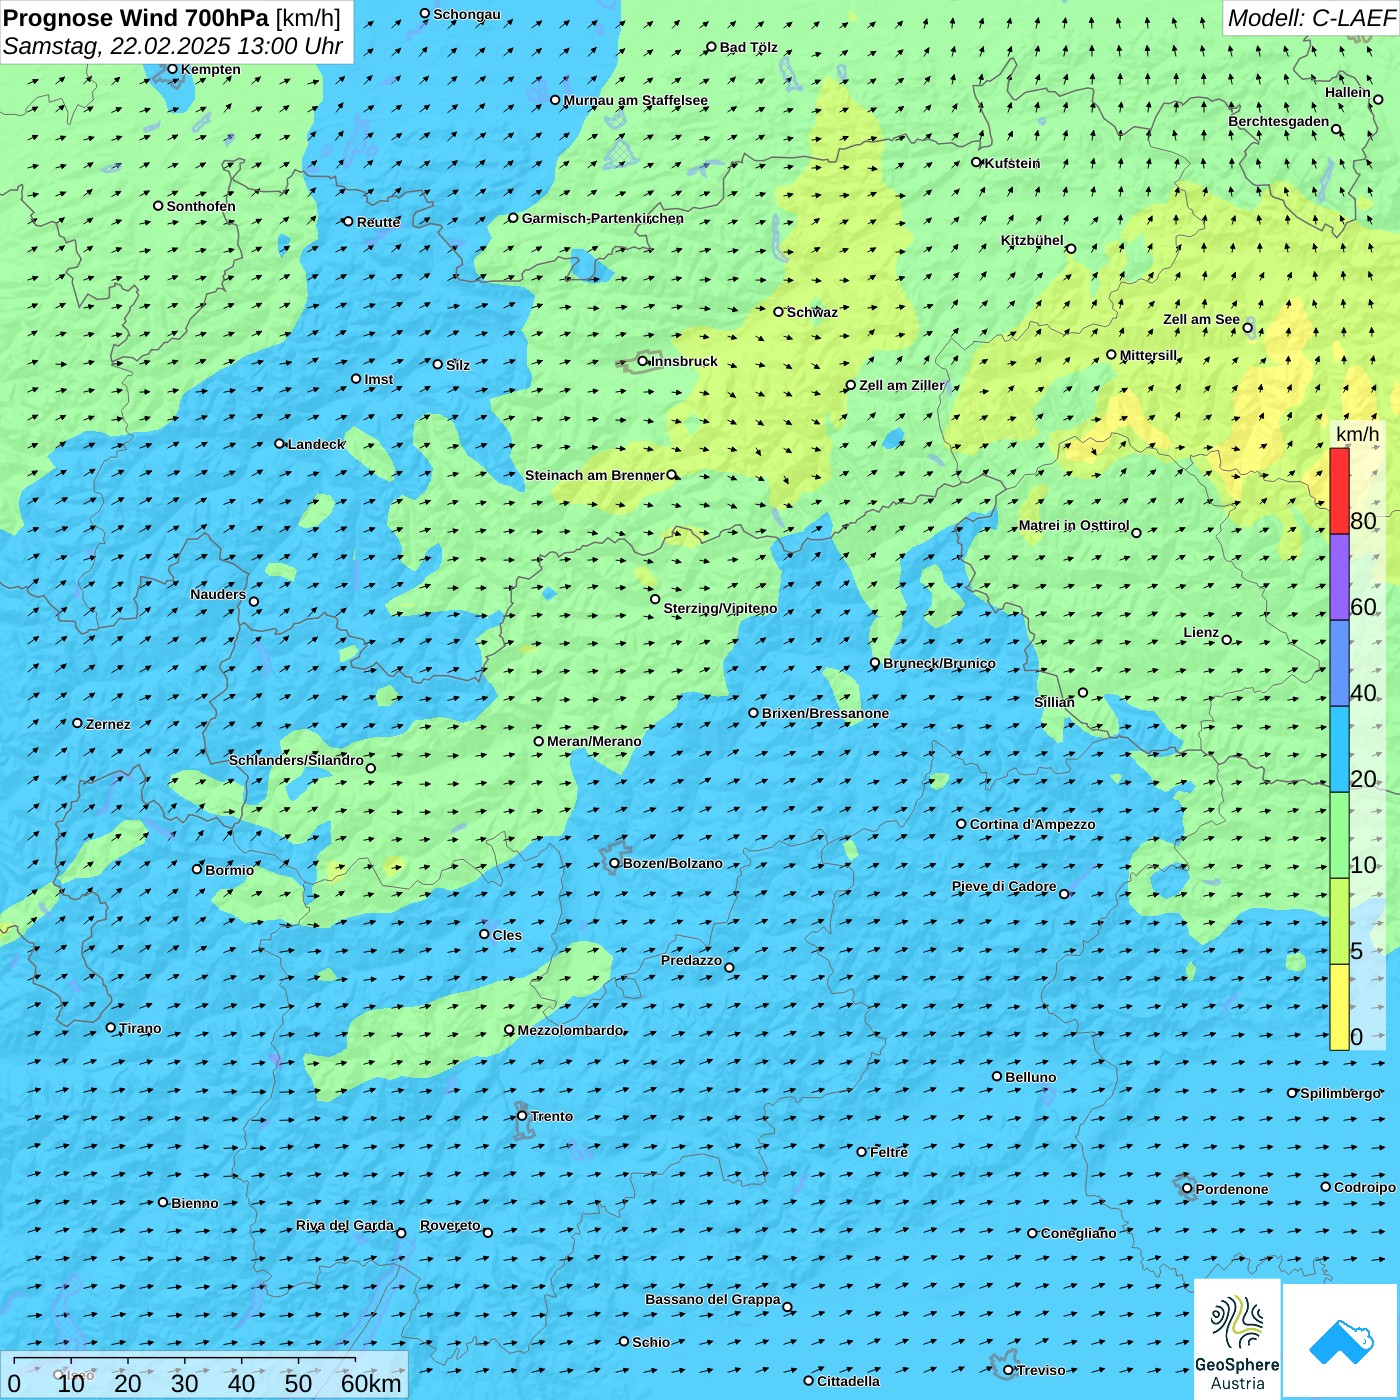The image size is (1400, 1400).
Task: Click the Bozen/Bolzano city marker
Action: pyautogui.click(x=615, y=863)
